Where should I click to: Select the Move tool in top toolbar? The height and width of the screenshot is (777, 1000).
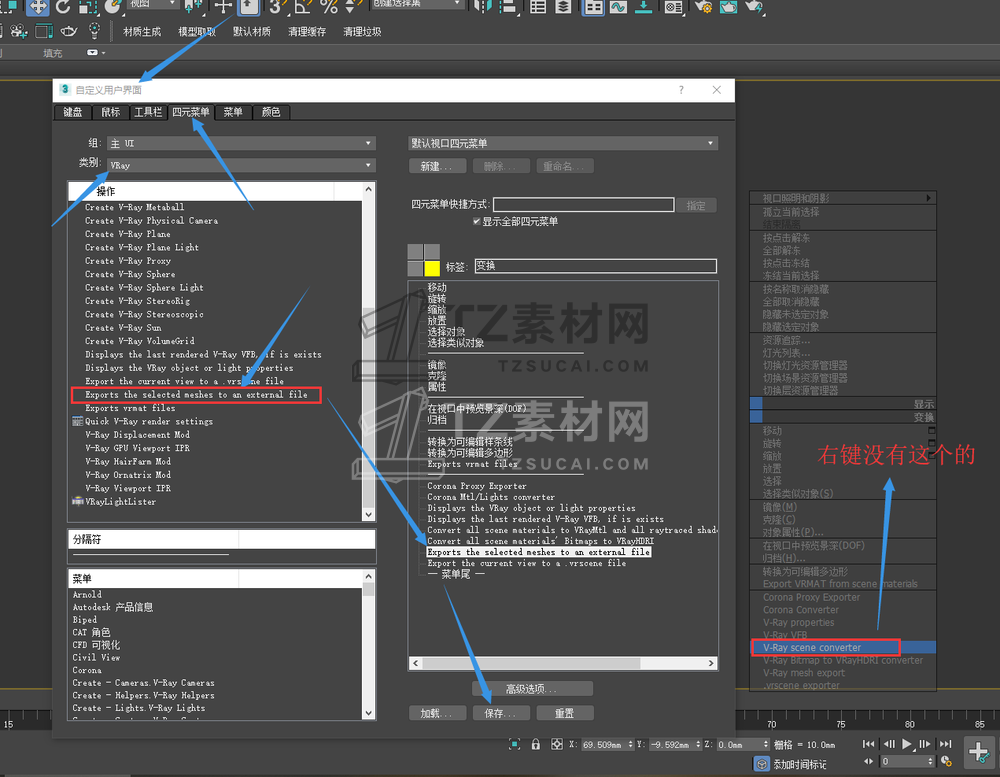tap(38, 7)
